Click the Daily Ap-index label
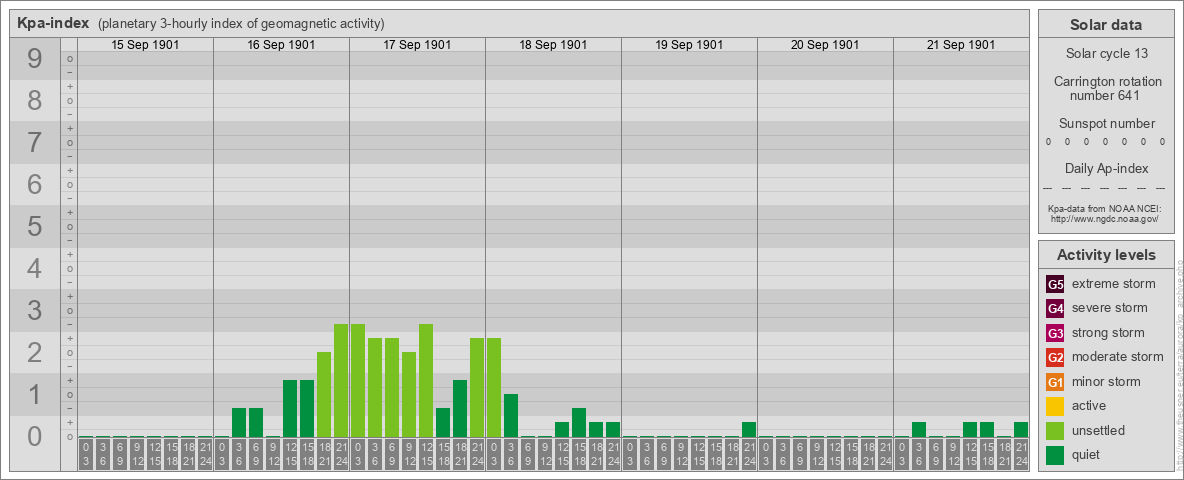 (1106, 168)
